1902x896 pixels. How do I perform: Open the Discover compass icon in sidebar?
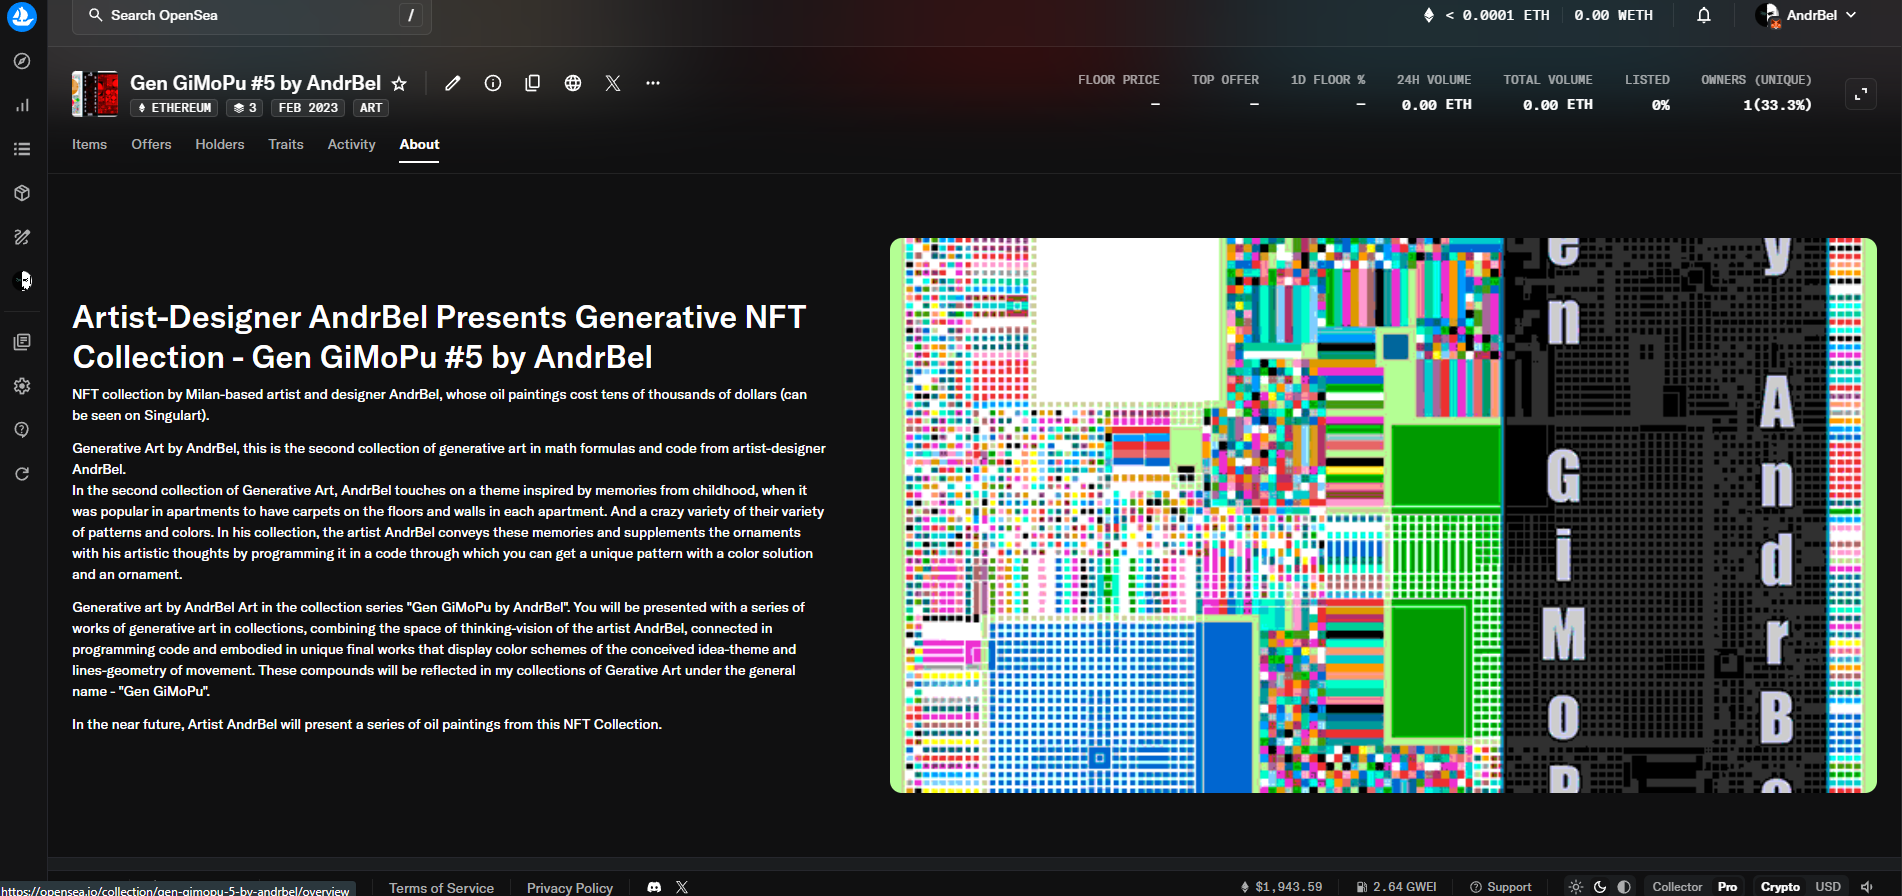[22, 61]
